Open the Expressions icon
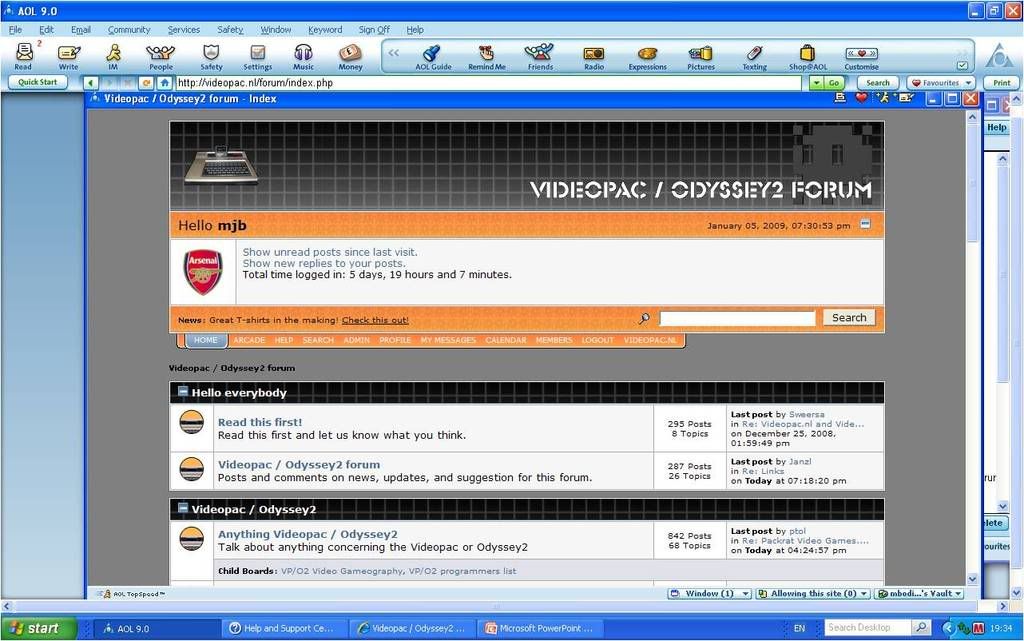 point(647,56)
